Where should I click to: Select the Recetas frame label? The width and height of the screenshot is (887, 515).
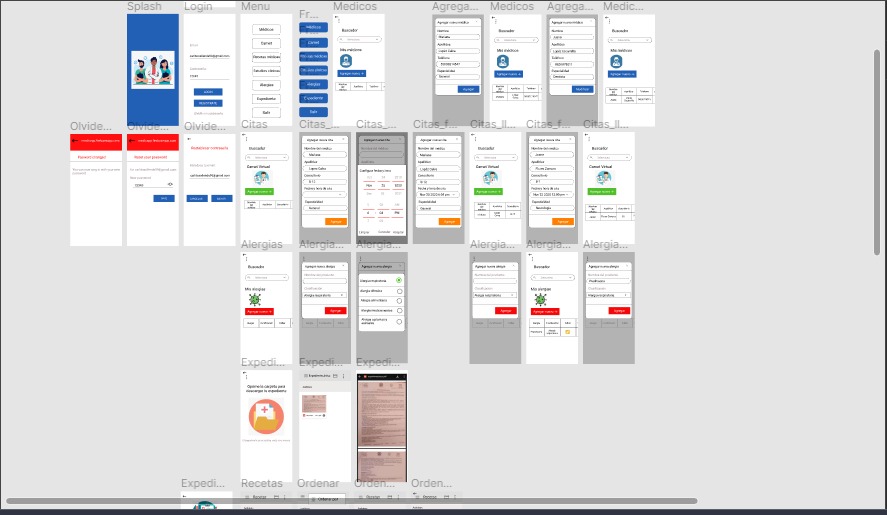pos(261,483)
